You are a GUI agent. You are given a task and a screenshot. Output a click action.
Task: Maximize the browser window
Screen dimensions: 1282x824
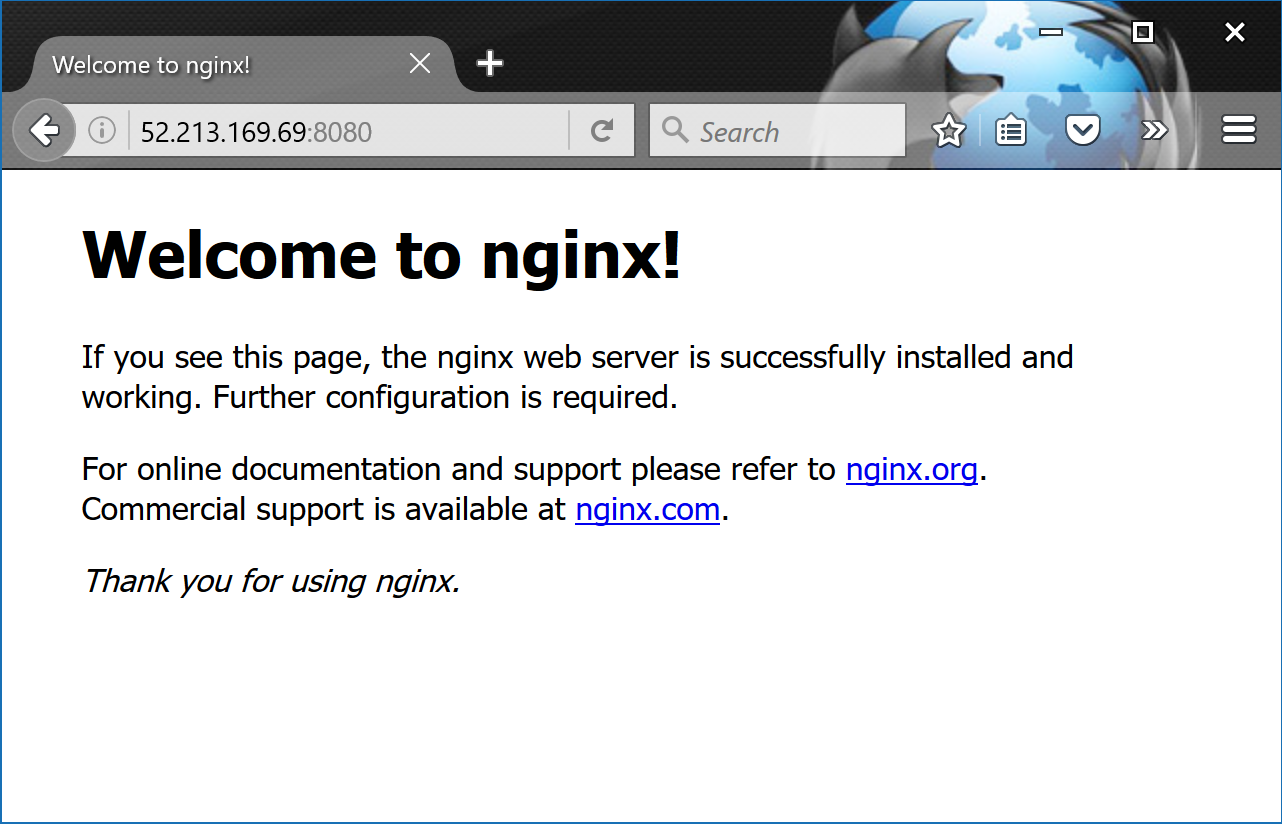[x=1142, y=32]
